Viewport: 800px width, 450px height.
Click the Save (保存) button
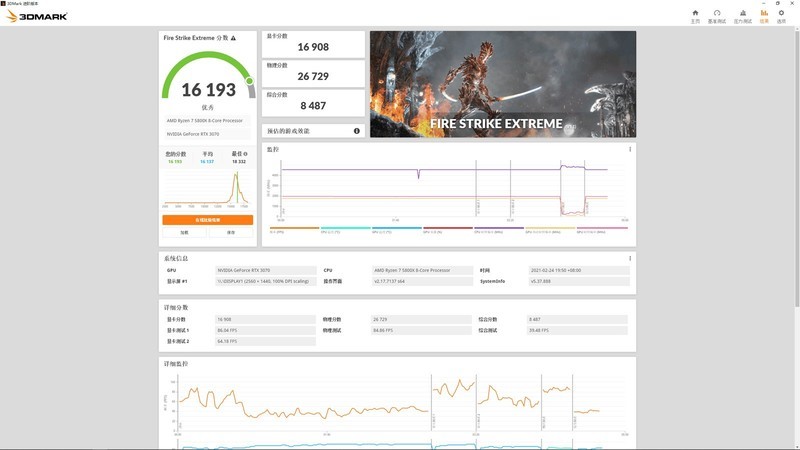point(231,233)
